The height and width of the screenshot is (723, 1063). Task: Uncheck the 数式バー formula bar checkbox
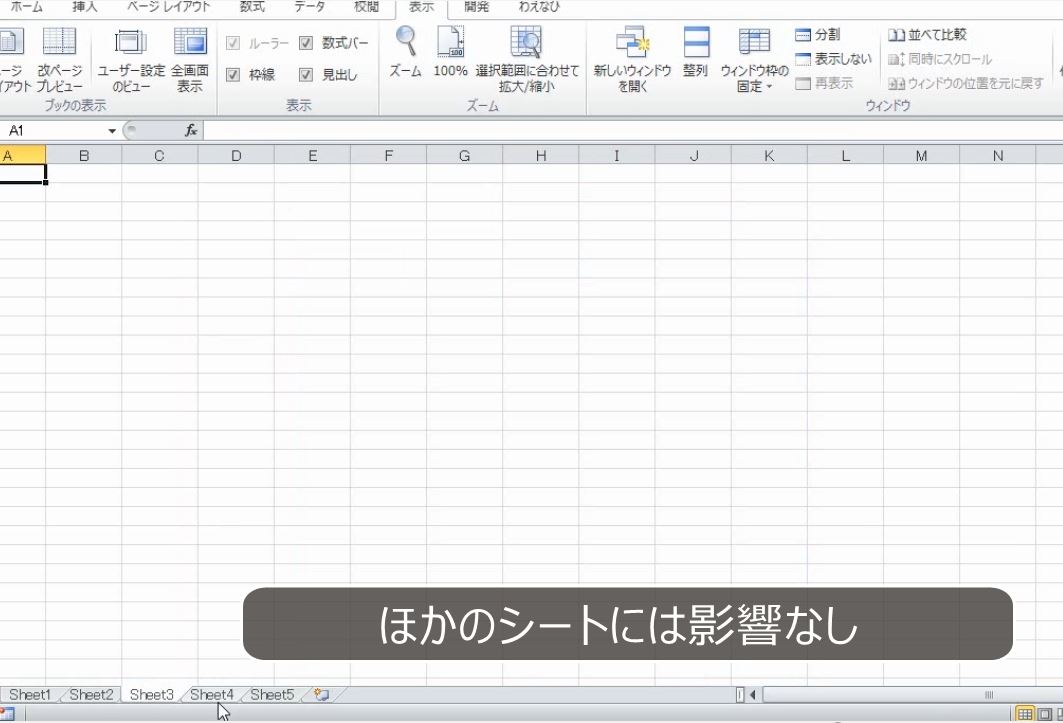click(306, 43)
